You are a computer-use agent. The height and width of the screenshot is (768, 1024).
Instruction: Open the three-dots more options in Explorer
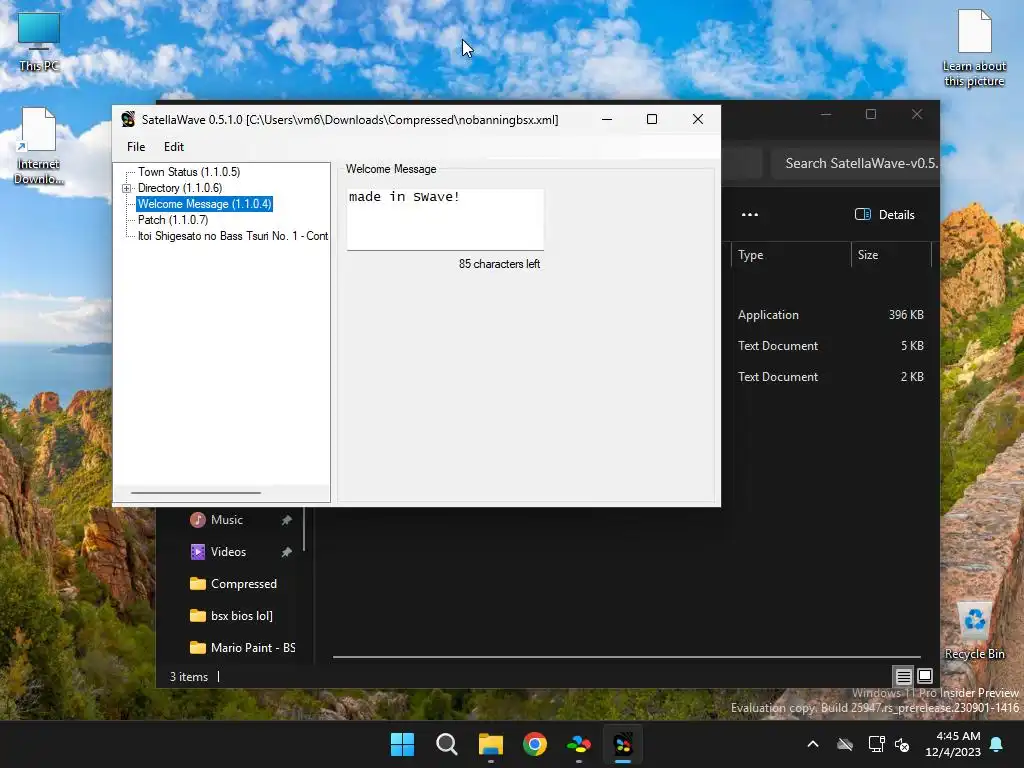[x=750, y=215]
